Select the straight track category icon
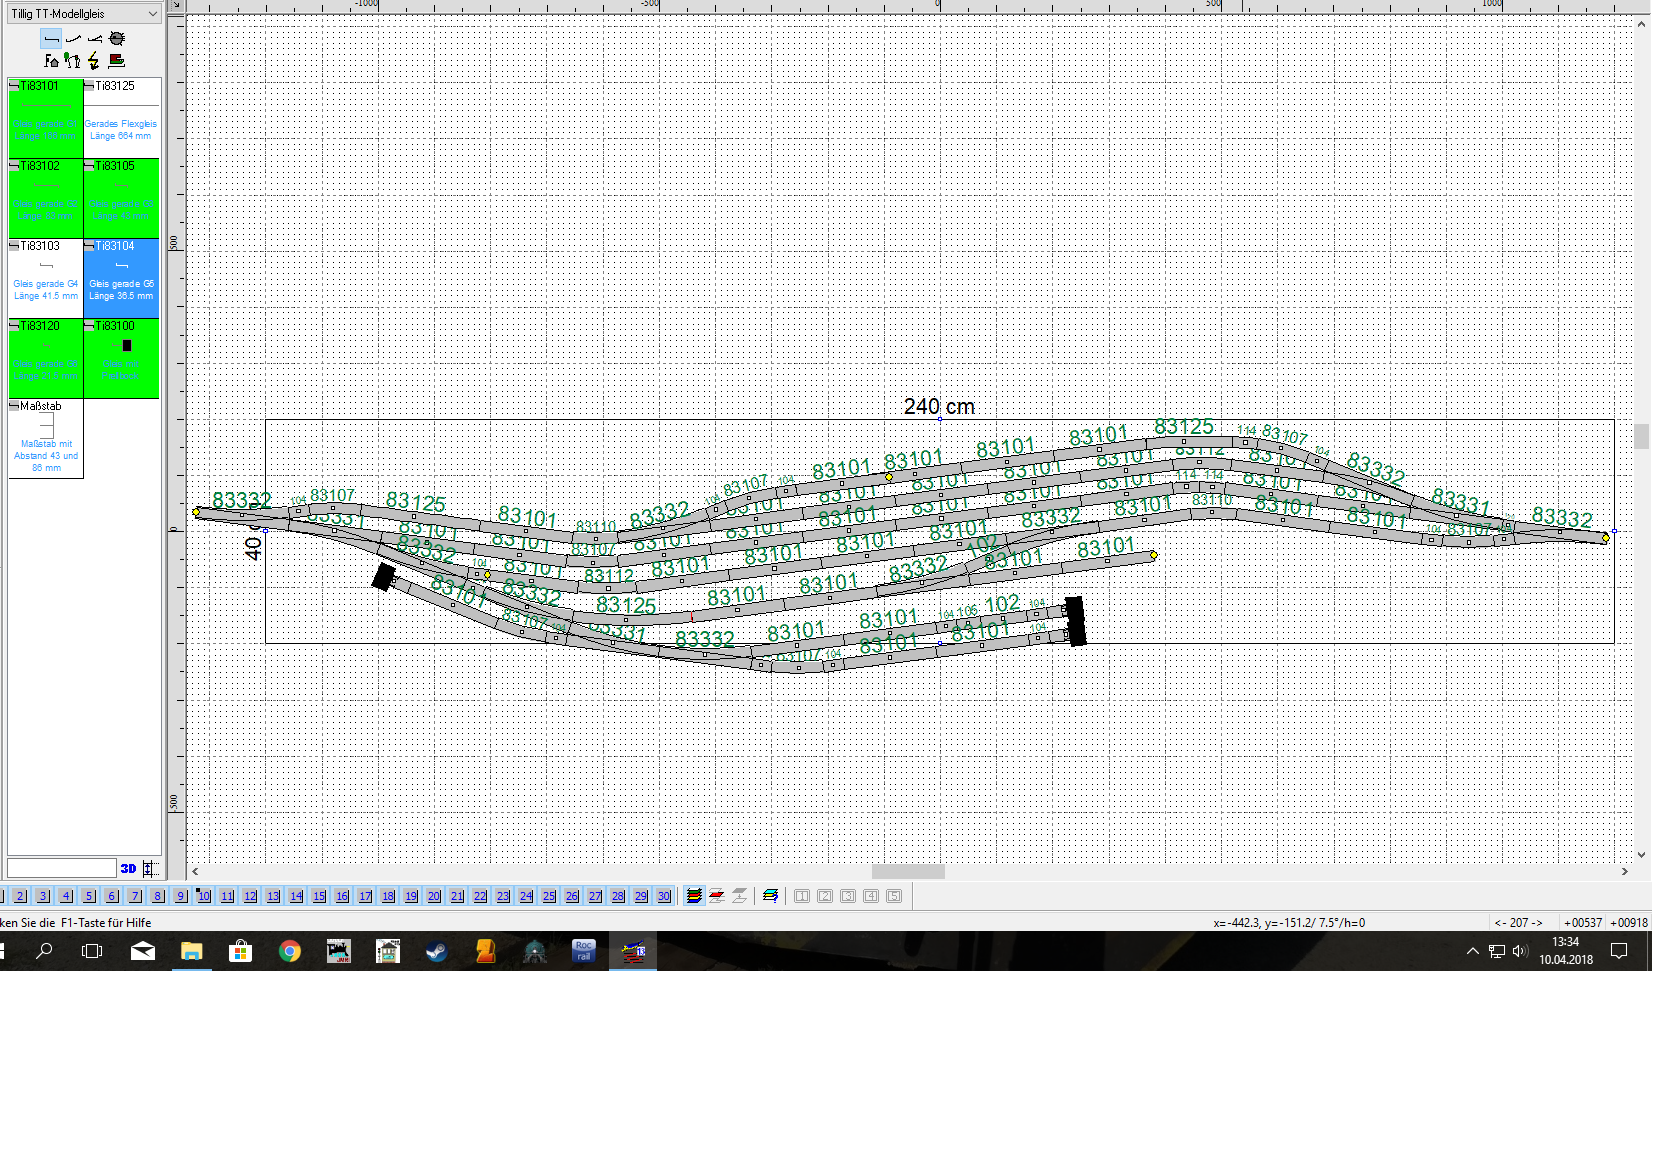Viewport: 1680px width, 1170px height. click(x=51, y=39)
